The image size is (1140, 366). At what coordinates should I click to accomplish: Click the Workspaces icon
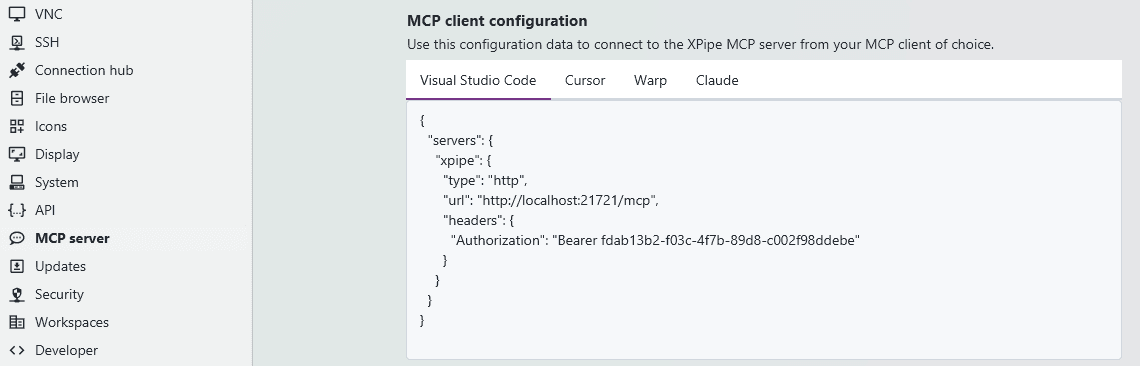[17, 322]
